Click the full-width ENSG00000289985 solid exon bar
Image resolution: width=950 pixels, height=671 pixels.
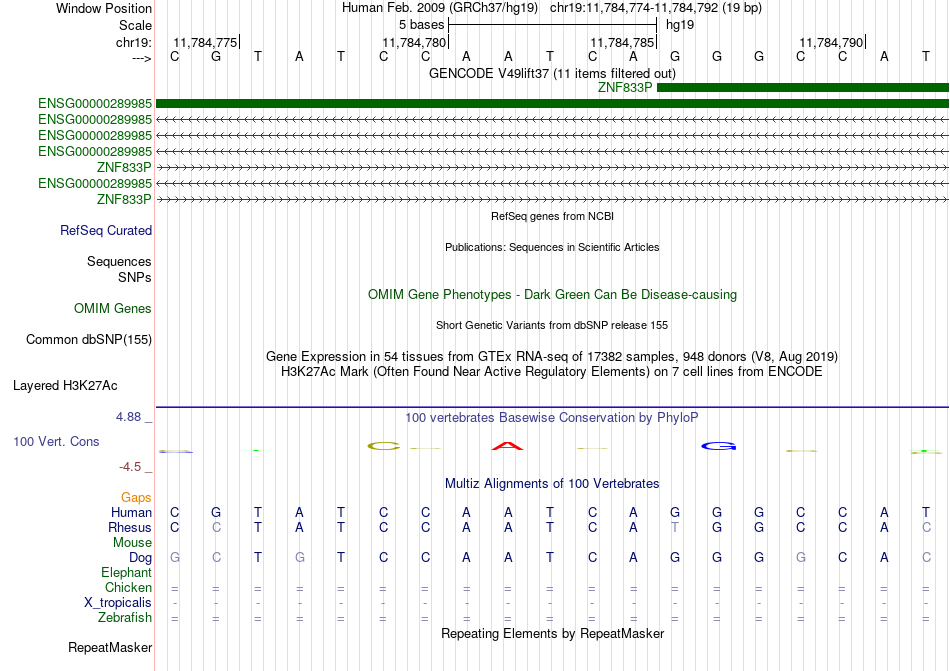pyautogui.click(x=552, y=104)
